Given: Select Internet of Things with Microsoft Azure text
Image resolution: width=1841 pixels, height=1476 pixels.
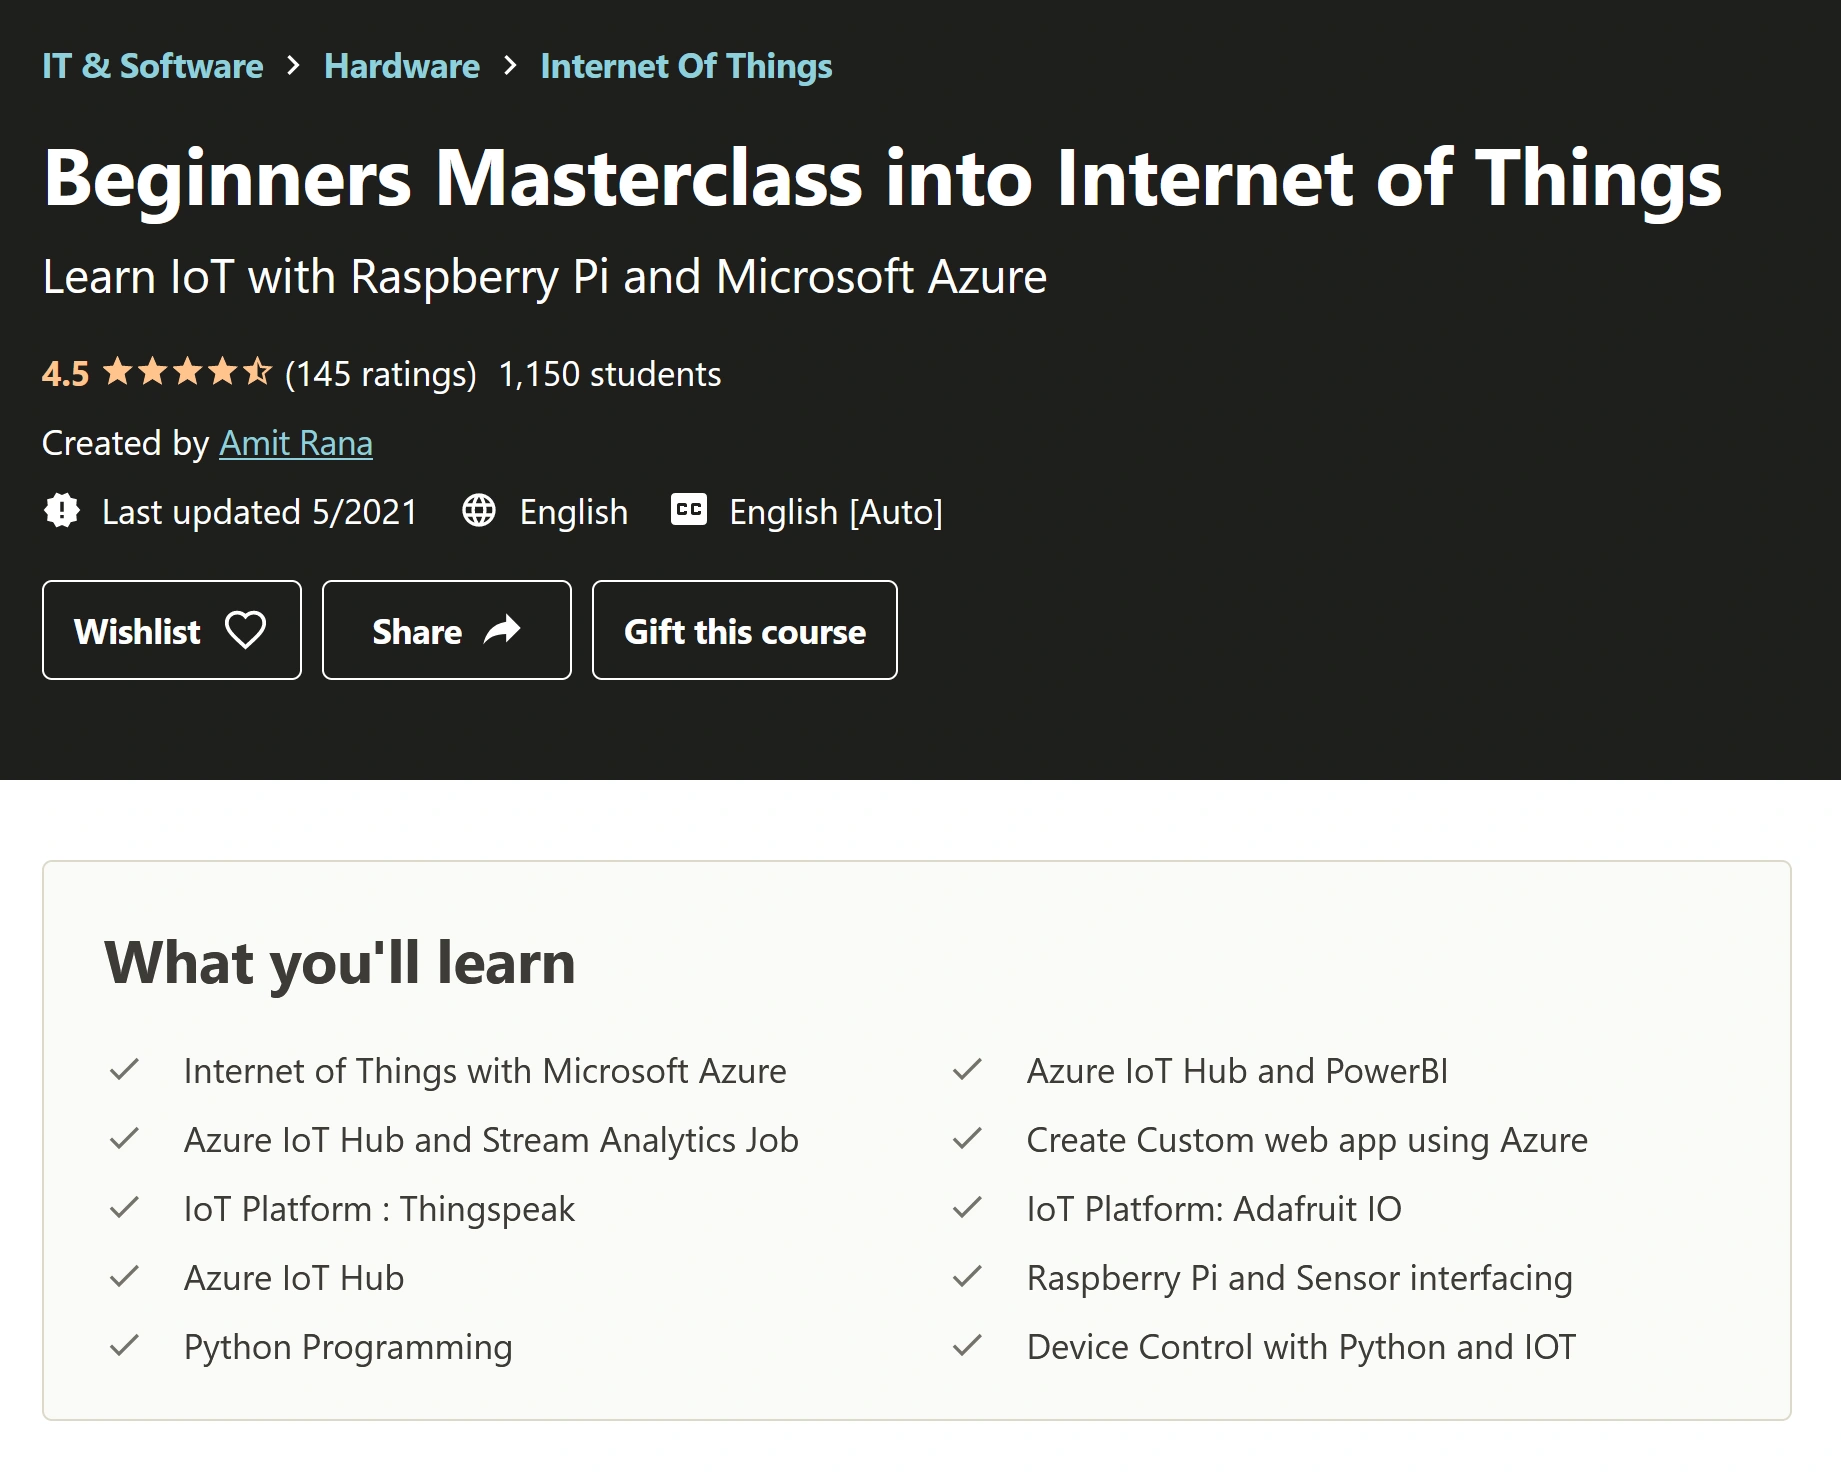Looking at the screenshot, I should [x=485, y=1071].
